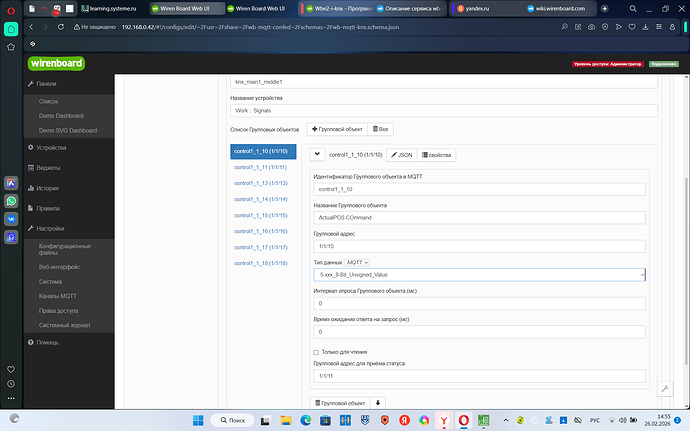The height and width of the screenshot is (431, 690).
Task: Collapse the control1_1_10 object with chevron
Action: coord(317,155)
